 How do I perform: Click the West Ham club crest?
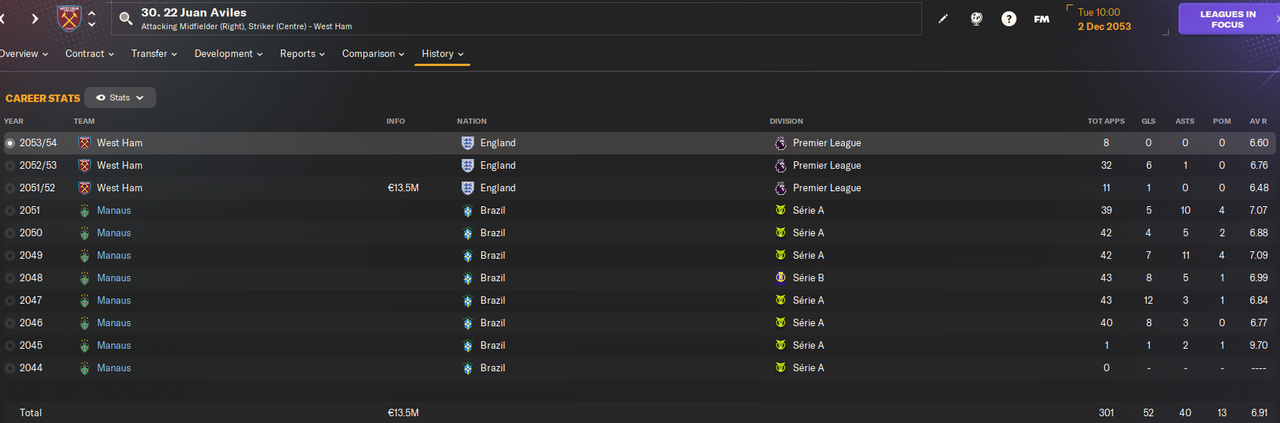coord(69,18)
